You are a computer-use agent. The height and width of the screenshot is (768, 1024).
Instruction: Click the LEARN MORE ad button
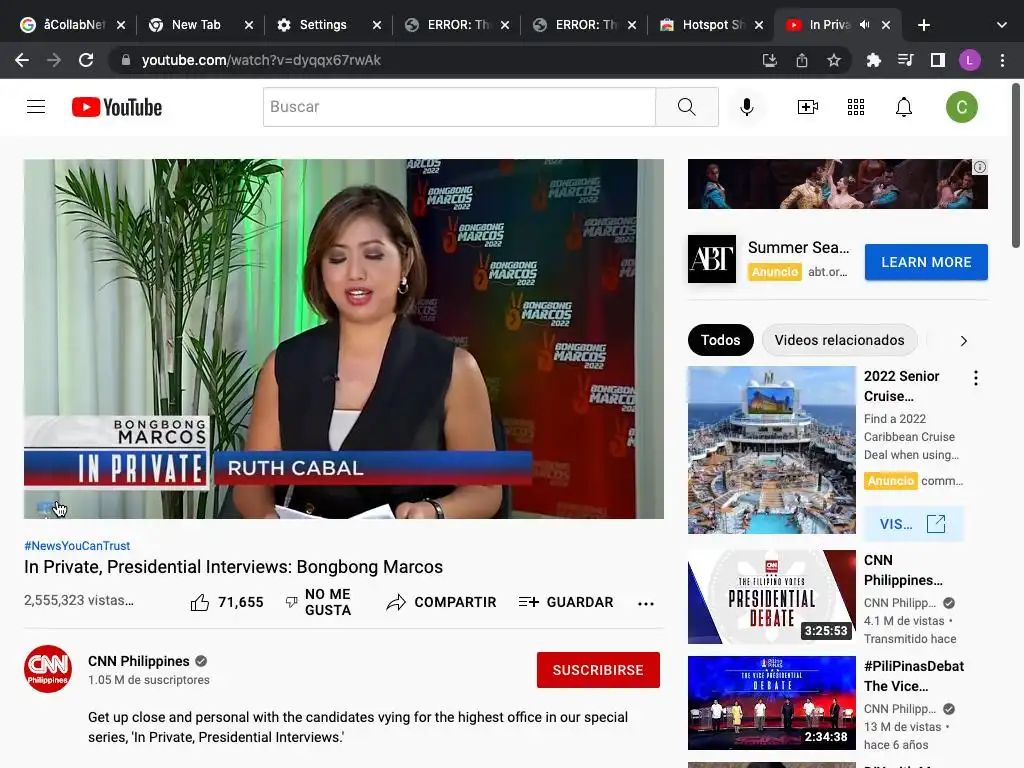tap(926, 262)
